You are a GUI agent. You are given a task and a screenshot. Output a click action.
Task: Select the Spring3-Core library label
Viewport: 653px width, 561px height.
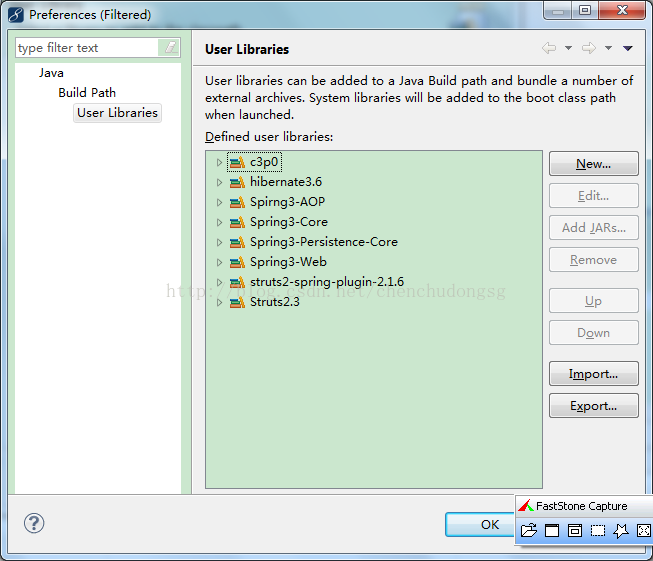coord(289,222)
